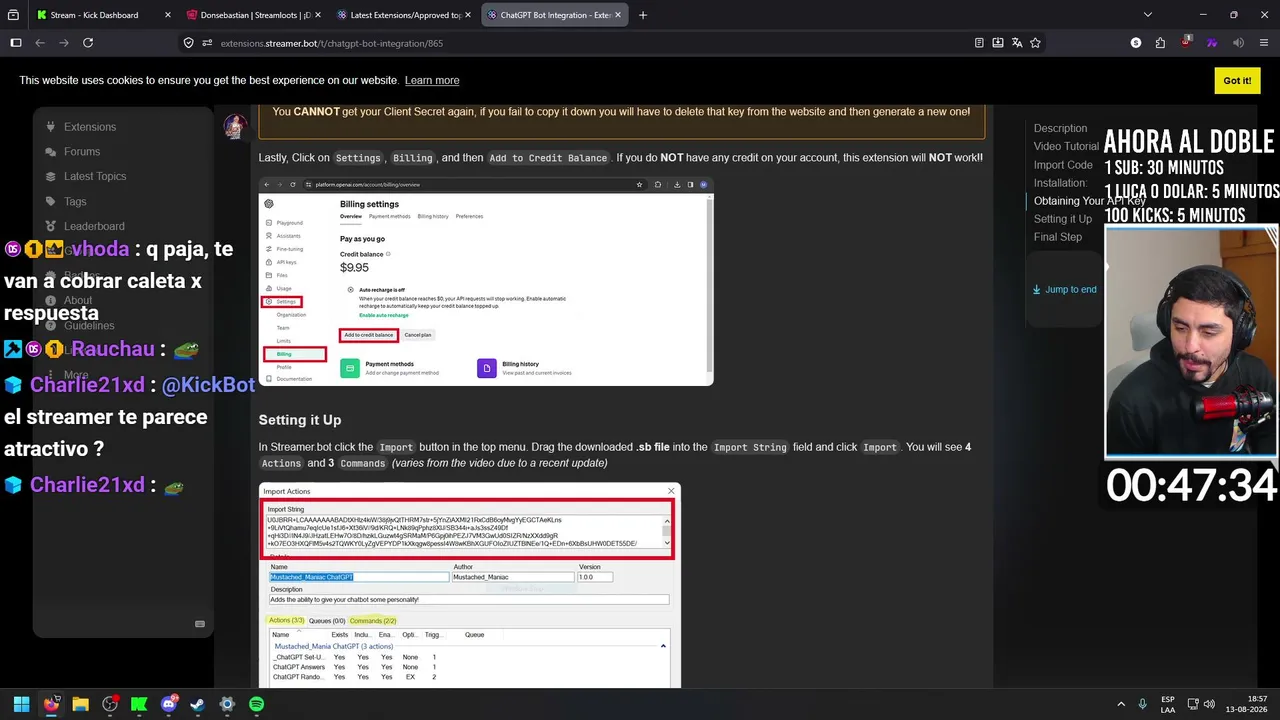Close the Latest Extensions/Approved topics tab
1280x720 pixels.
point(467,15)
